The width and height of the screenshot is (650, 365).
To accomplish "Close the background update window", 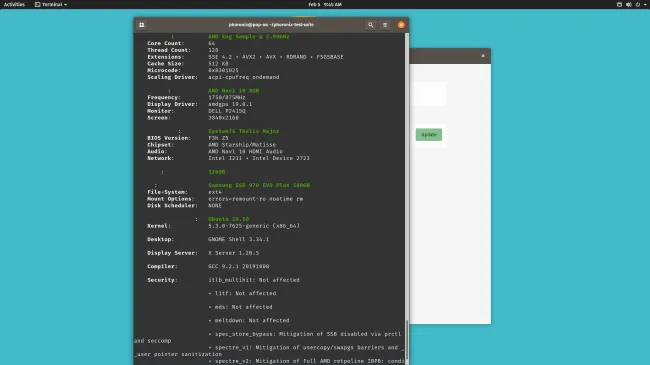I will click(483, 56).
